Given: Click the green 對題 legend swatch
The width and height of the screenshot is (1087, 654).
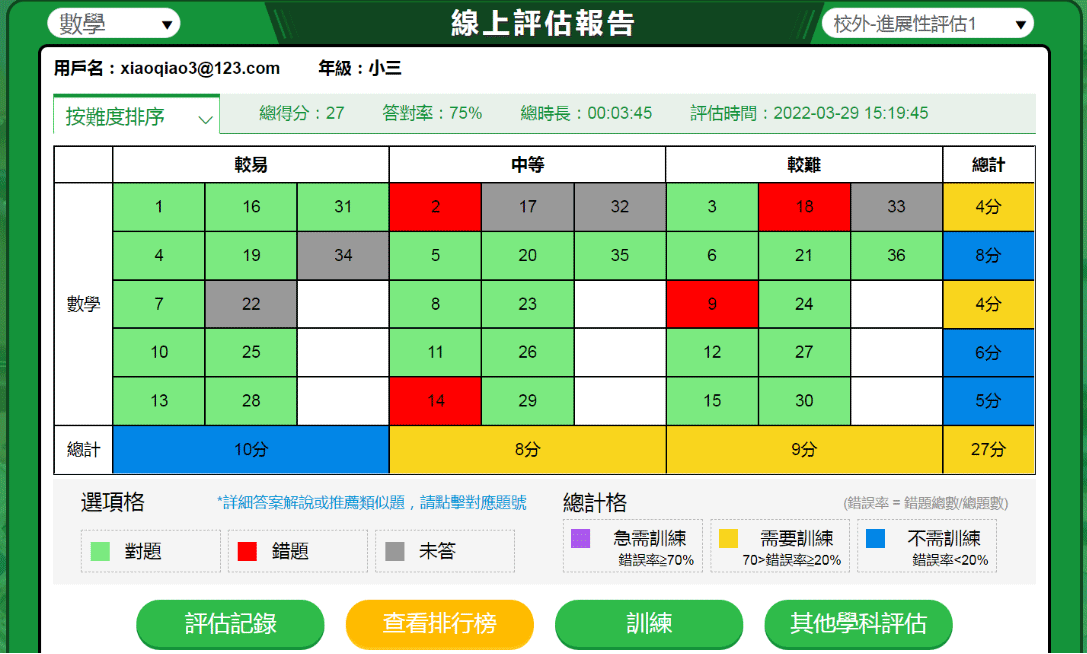Looking at the screenshot, I should click(x=101, y=551).
